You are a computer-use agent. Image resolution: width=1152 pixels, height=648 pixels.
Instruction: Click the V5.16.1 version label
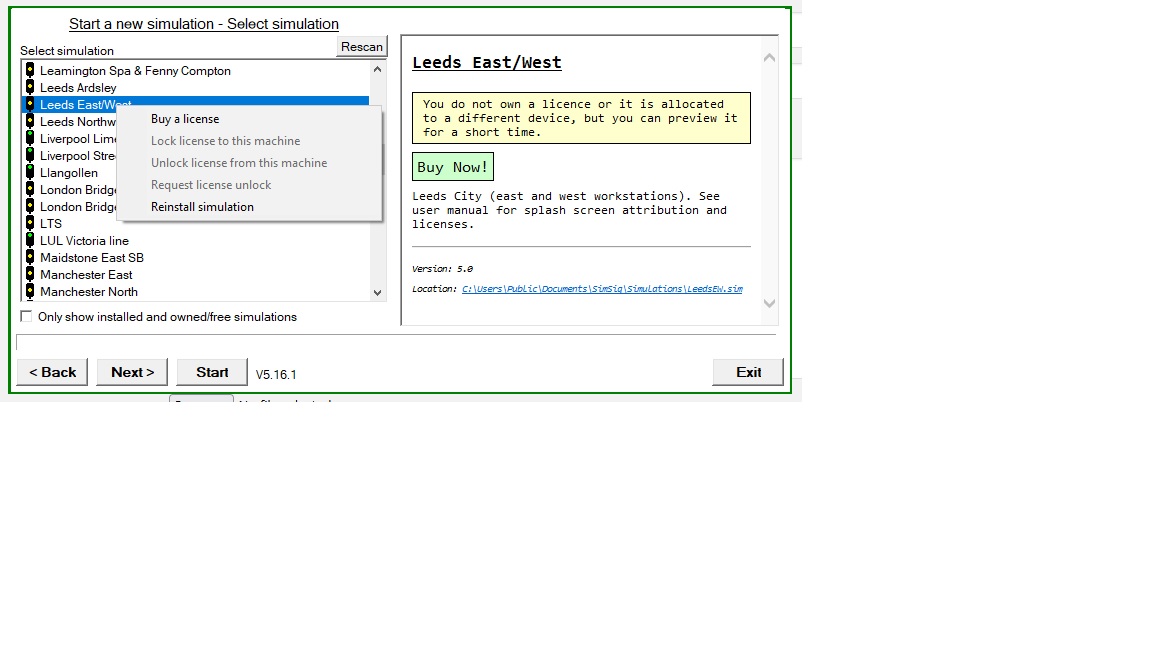pos(276,375)
